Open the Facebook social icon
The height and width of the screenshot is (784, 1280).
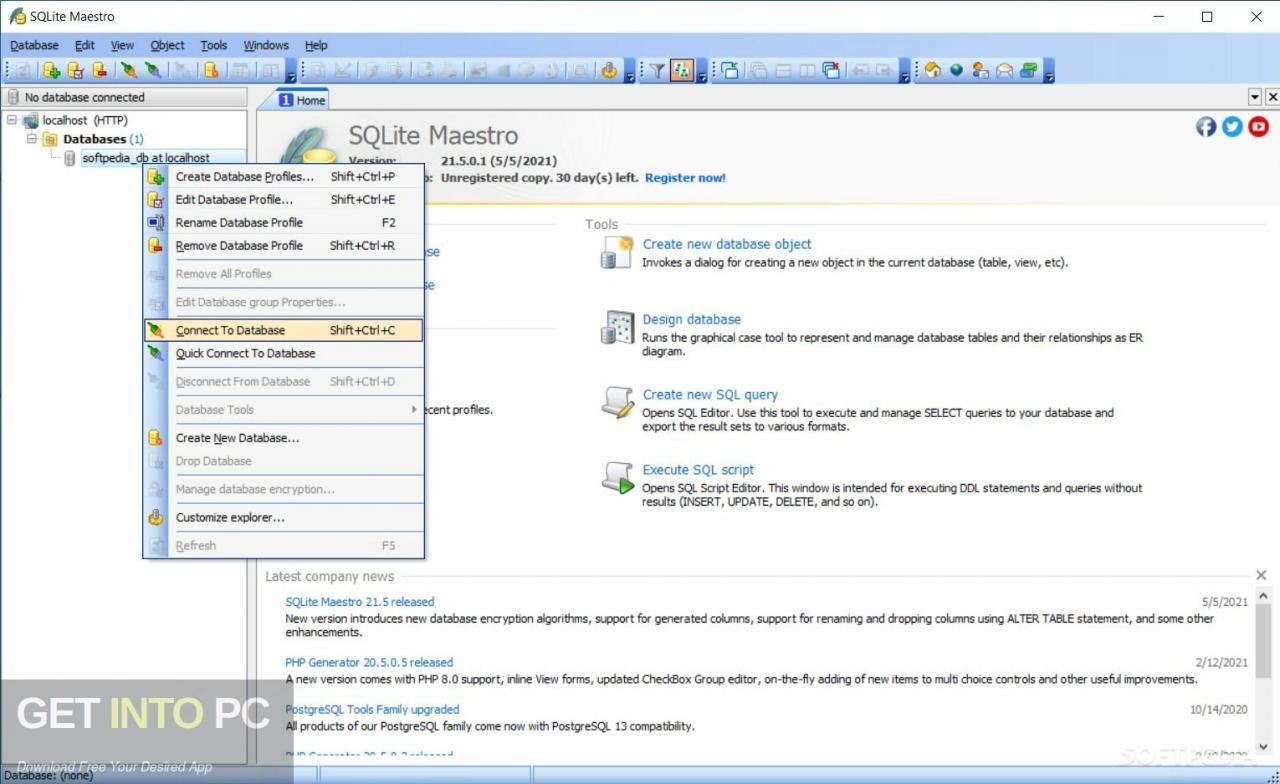[x=1206, y=126]
